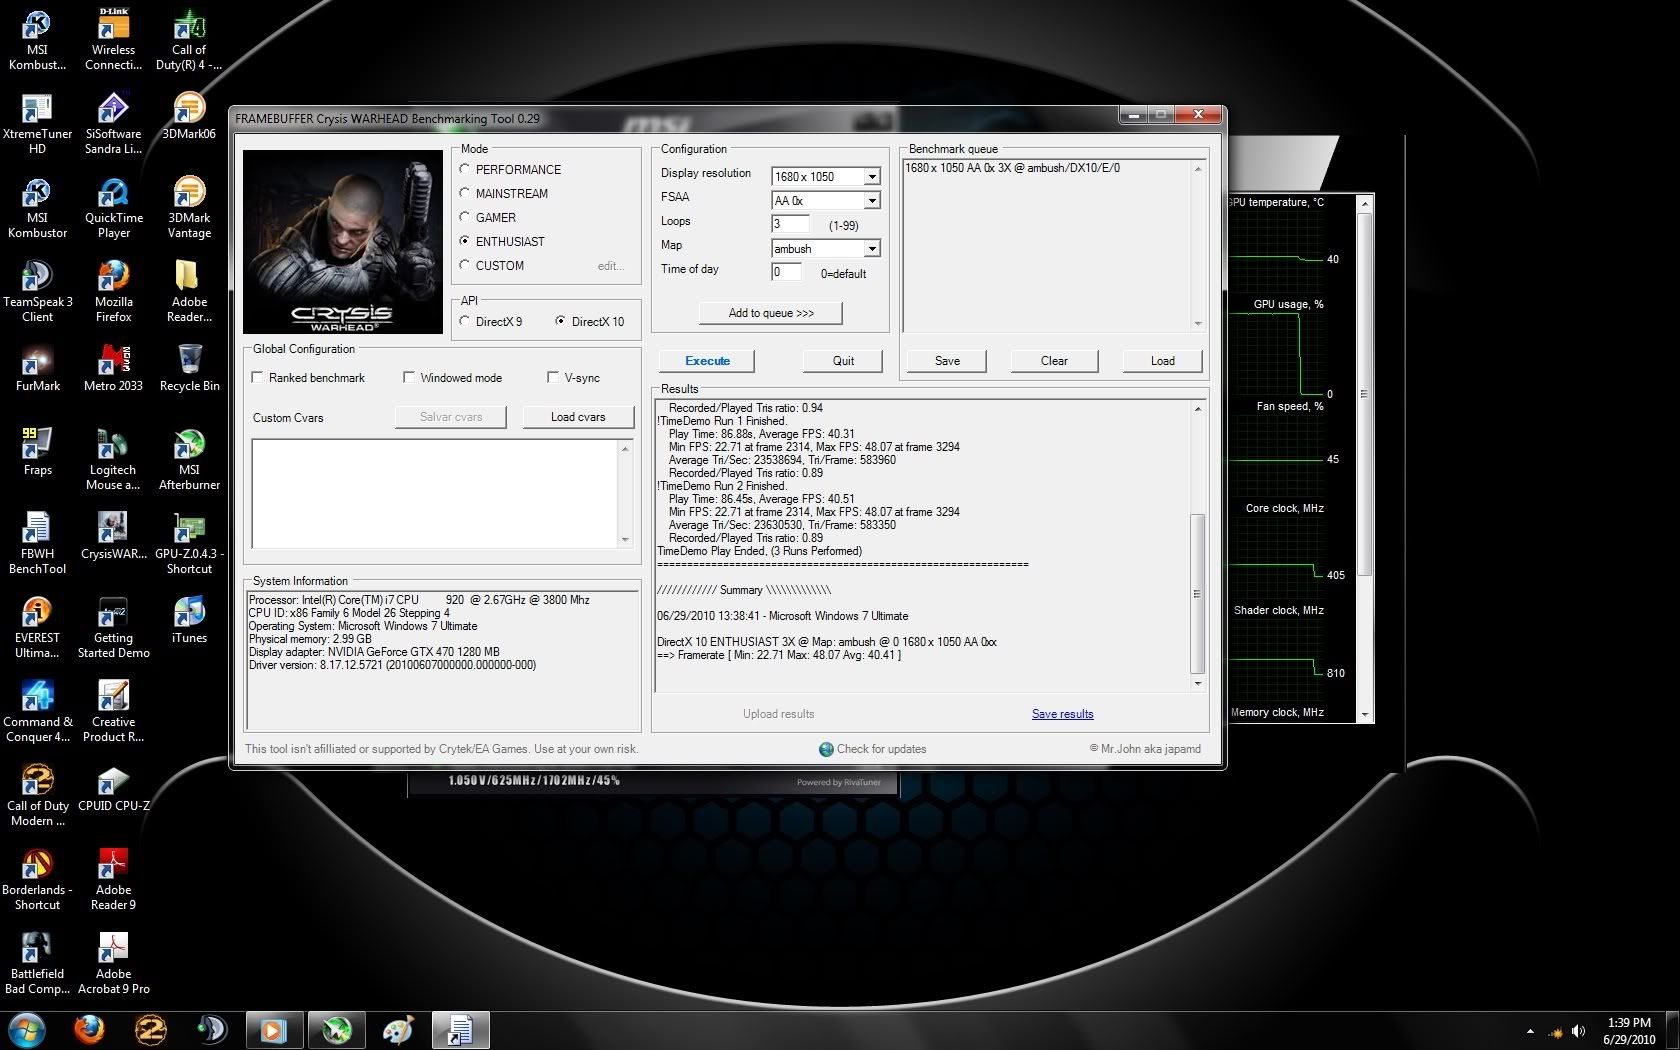
Task: Open TeamSpeak 3 Client icon
Action: point(37,292)
